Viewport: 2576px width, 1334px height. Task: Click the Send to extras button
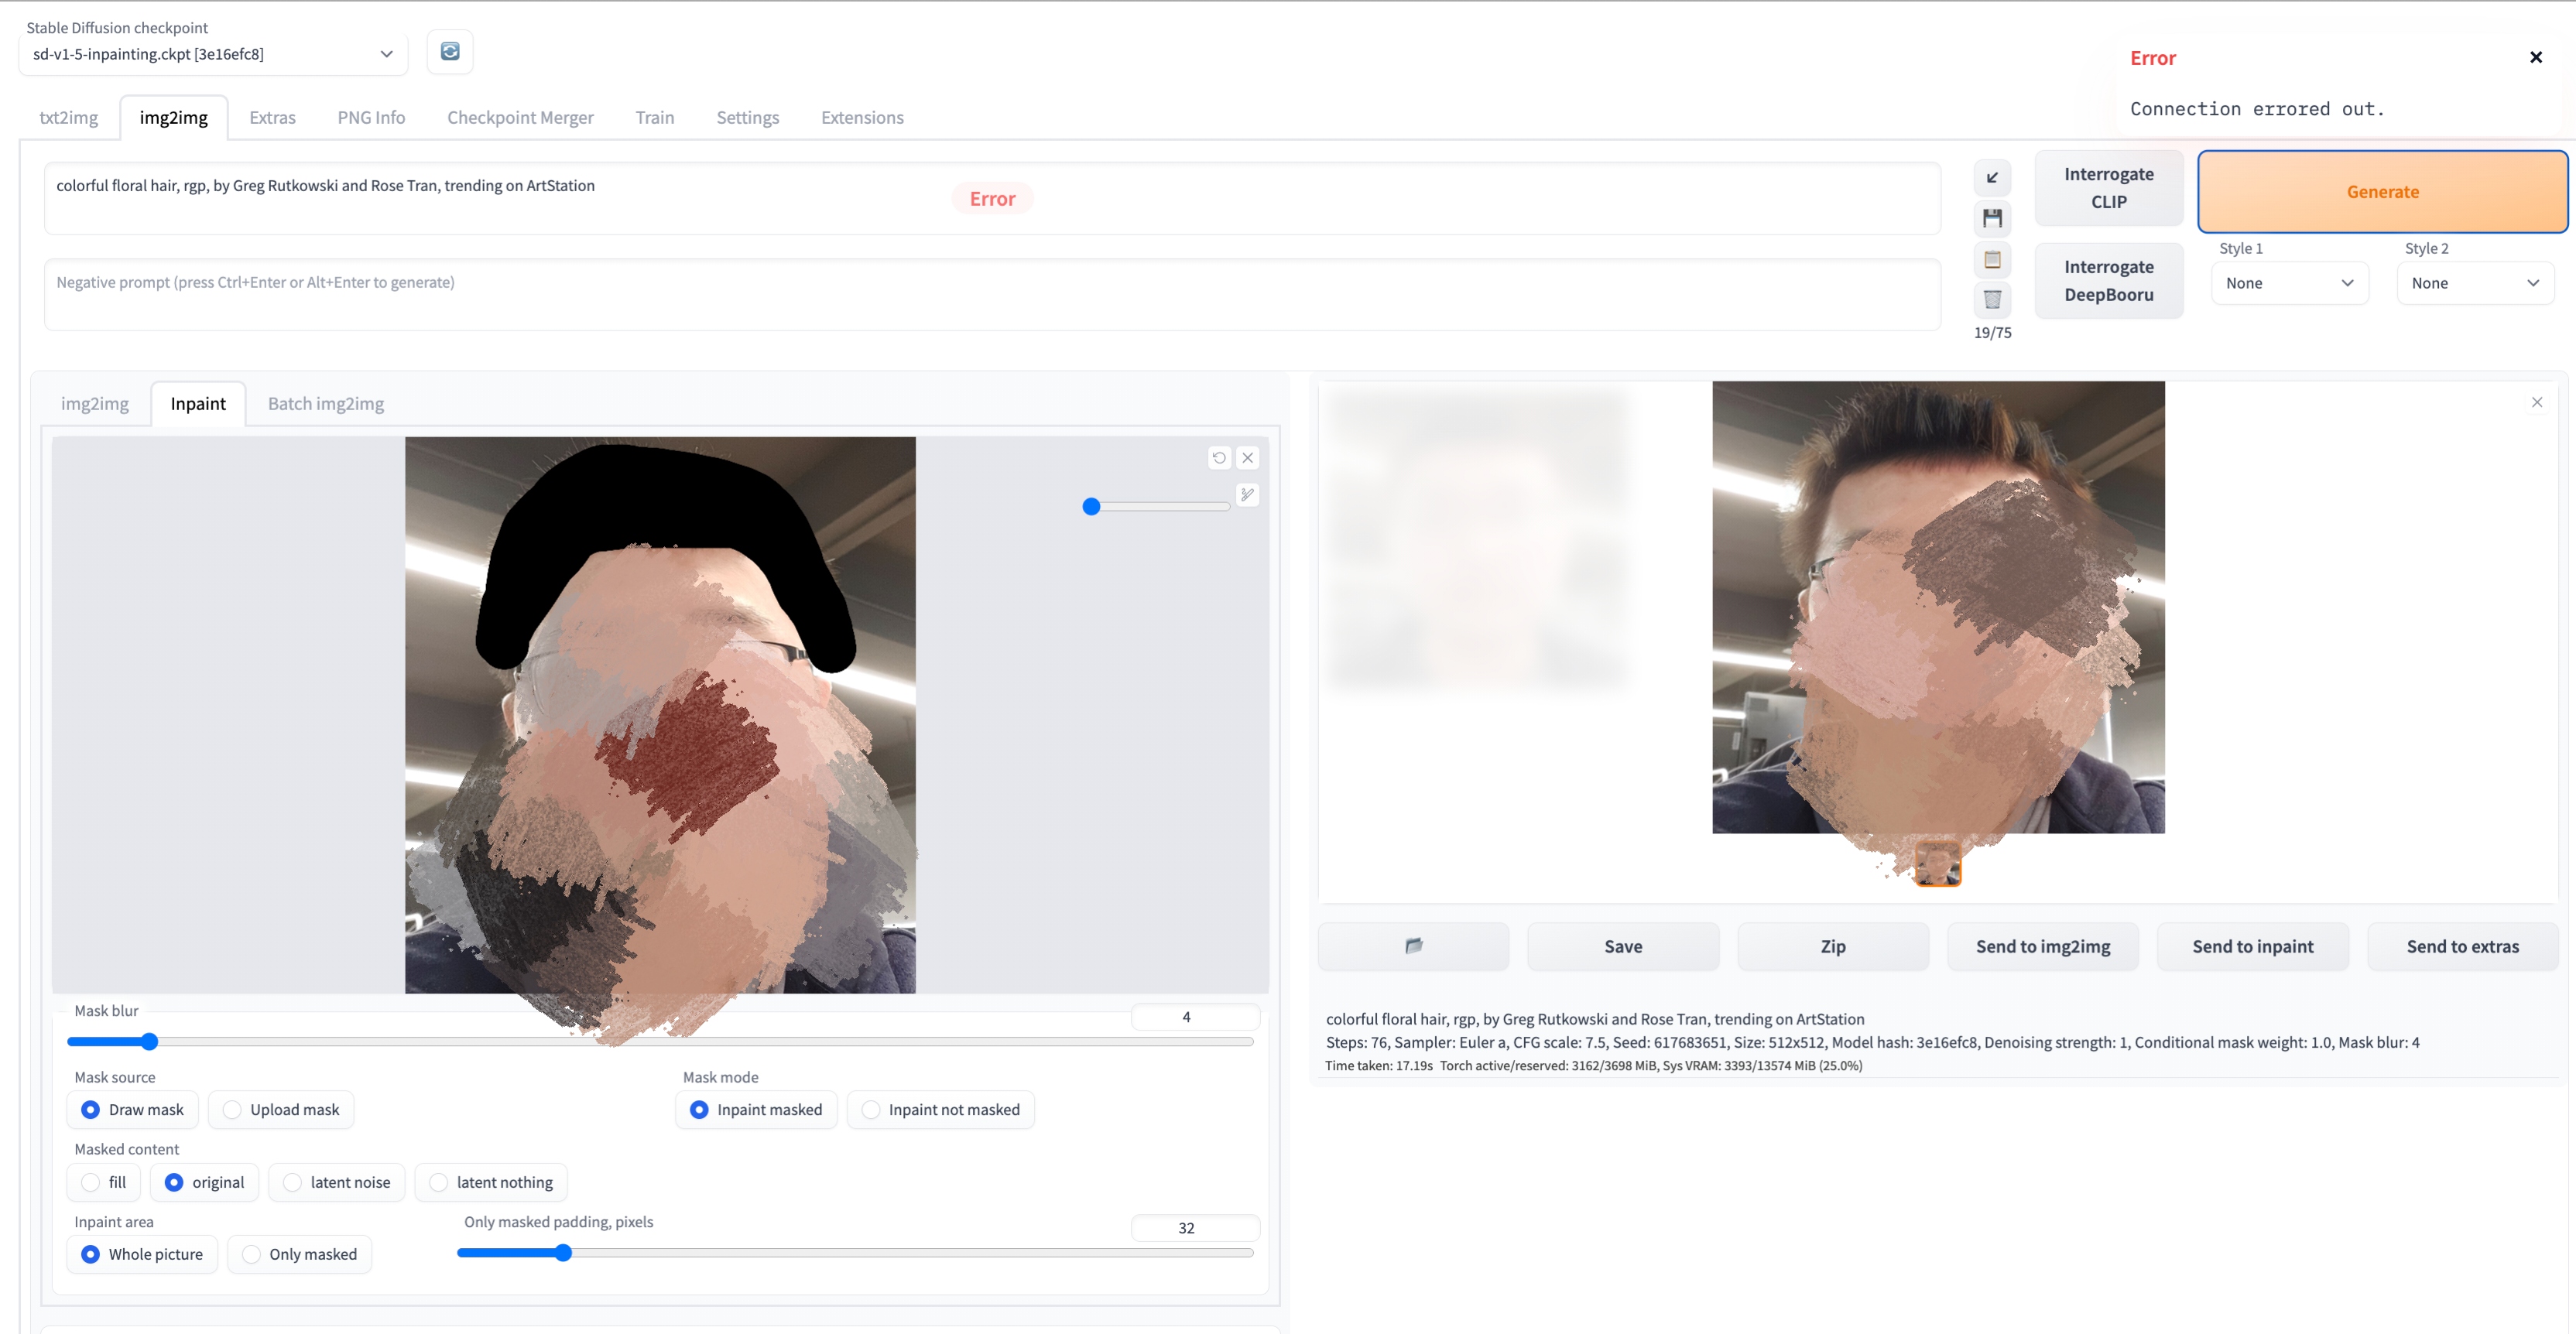(x=2462, y=946)
